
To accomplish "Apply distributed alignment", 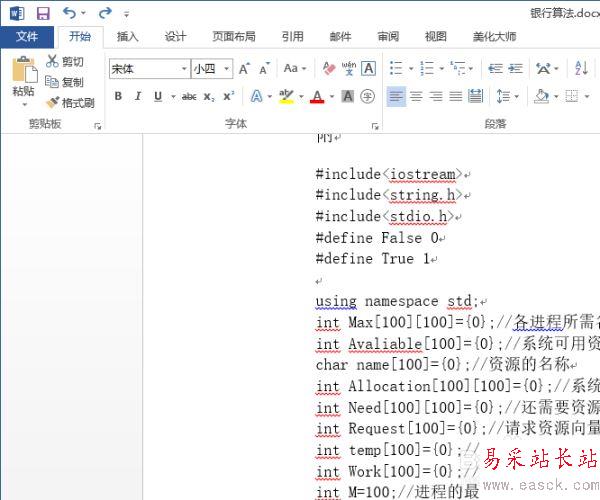I will [476, 96].
